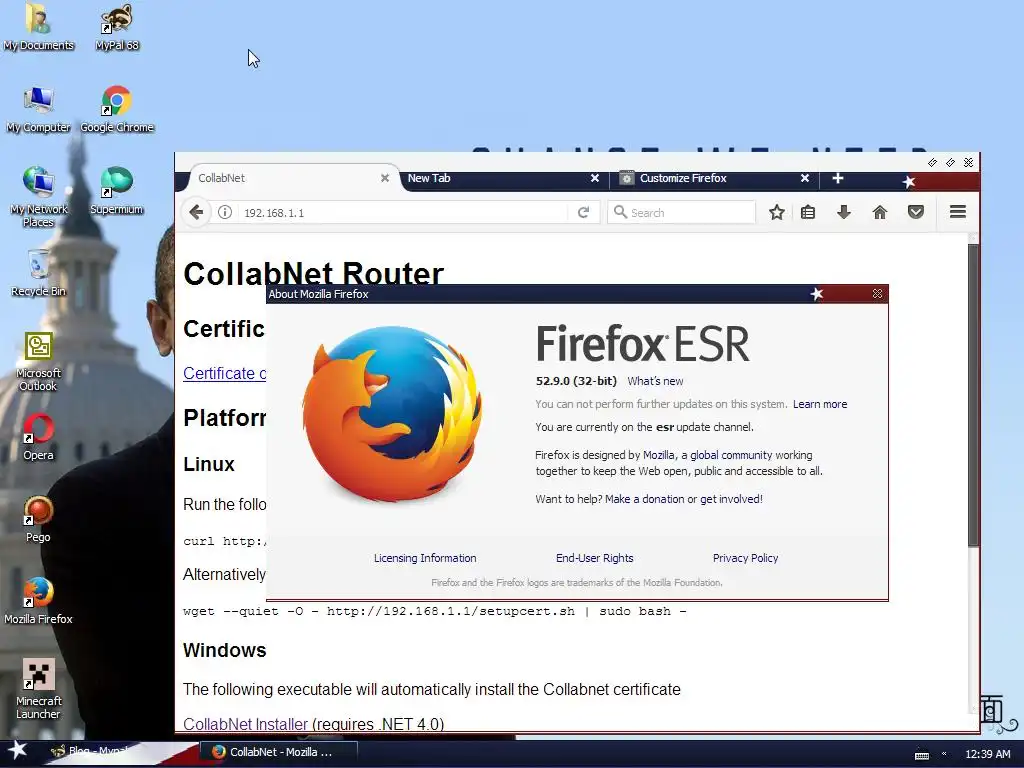
Task: Click the page vertical scrollbar thumb
Action: [974, 395]
